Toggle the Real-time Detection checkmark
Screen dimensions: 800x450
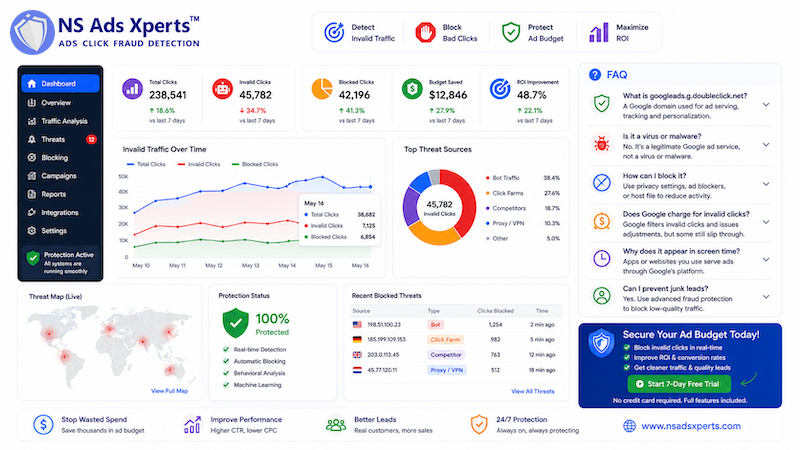click(226, 349)
